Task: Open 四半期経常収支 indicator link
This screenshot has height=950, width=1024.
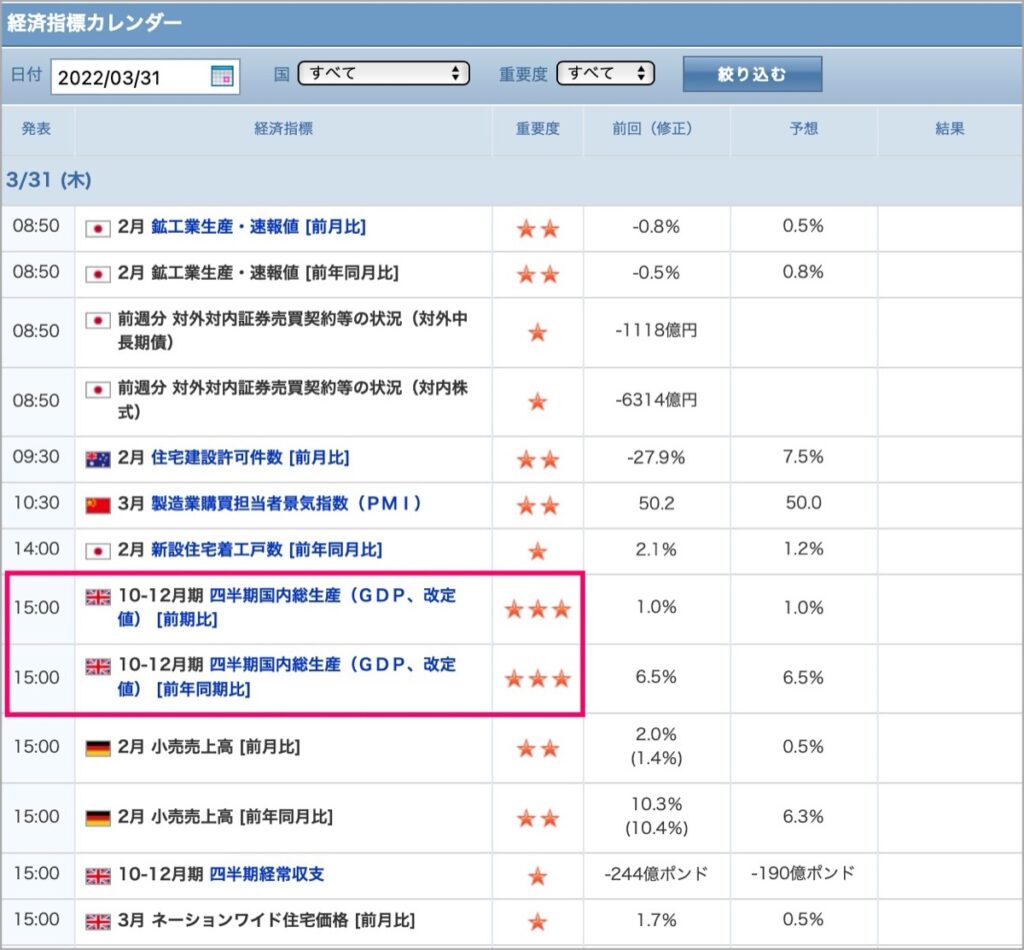Action: coord(266,874)
